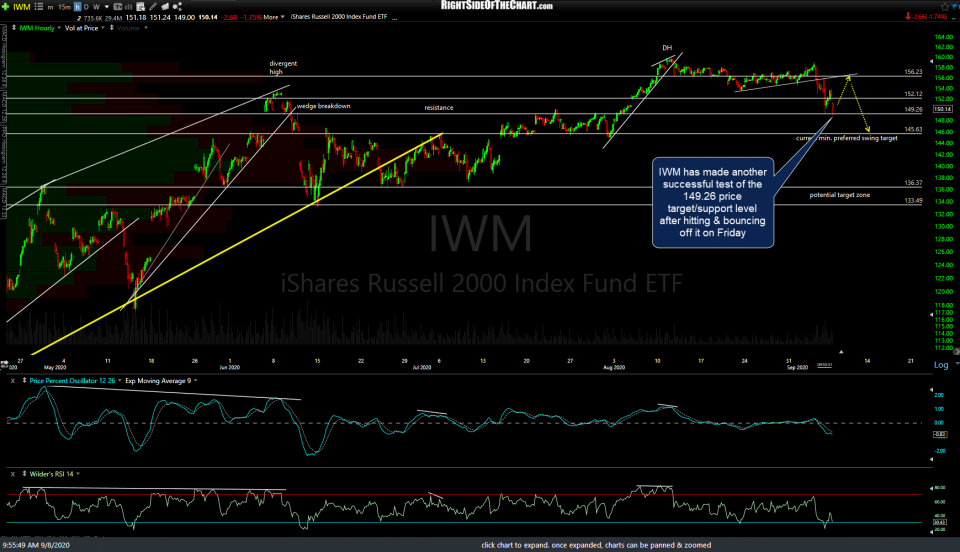Click the 156.23 price level label
960x552 pixels.
pyautogui.click(x=913, y=72)
